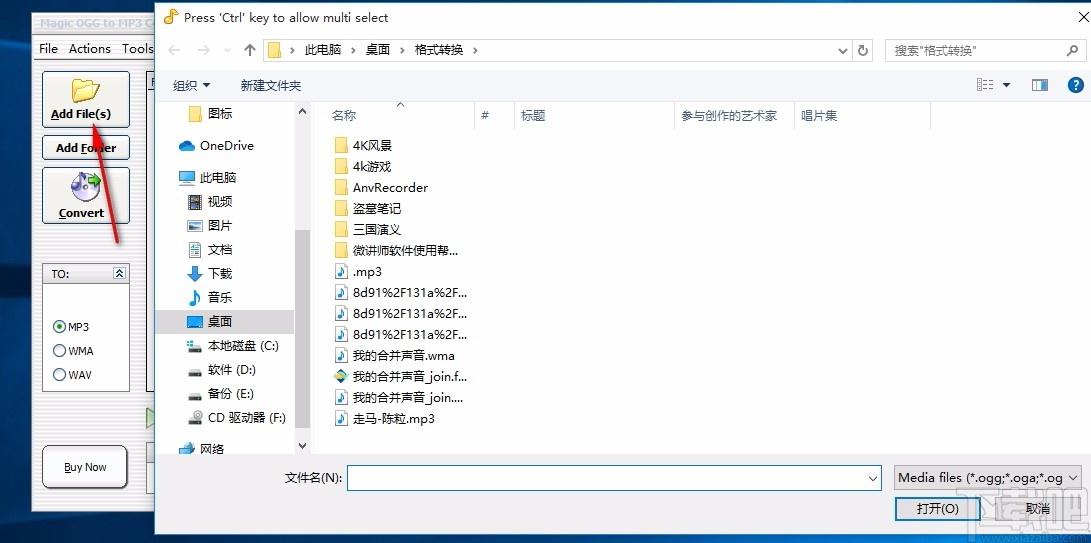Change the view layout icon
1091x543 pixels.
tap(985, 85)
